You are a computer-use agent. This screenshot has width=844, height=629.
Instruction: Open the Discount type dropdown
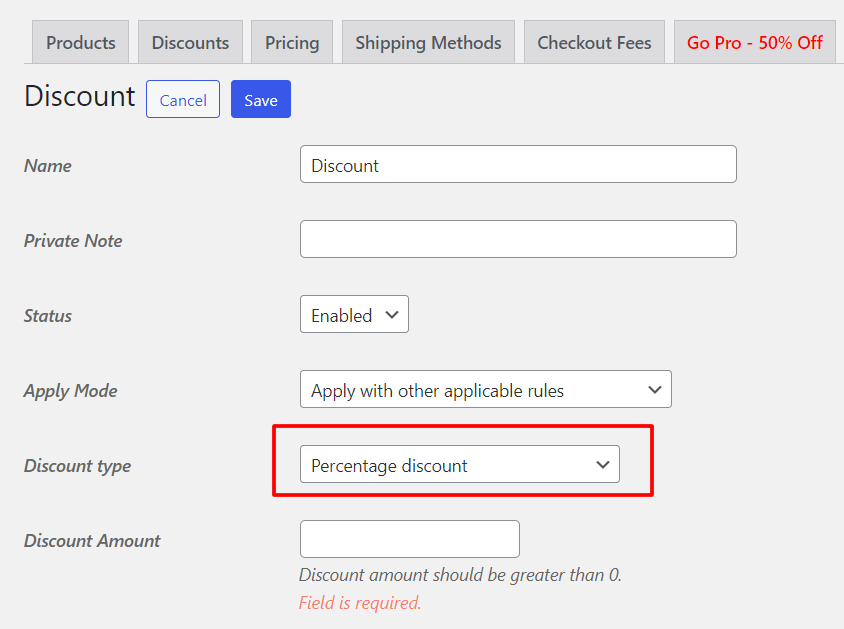click(x=460, y=464)
